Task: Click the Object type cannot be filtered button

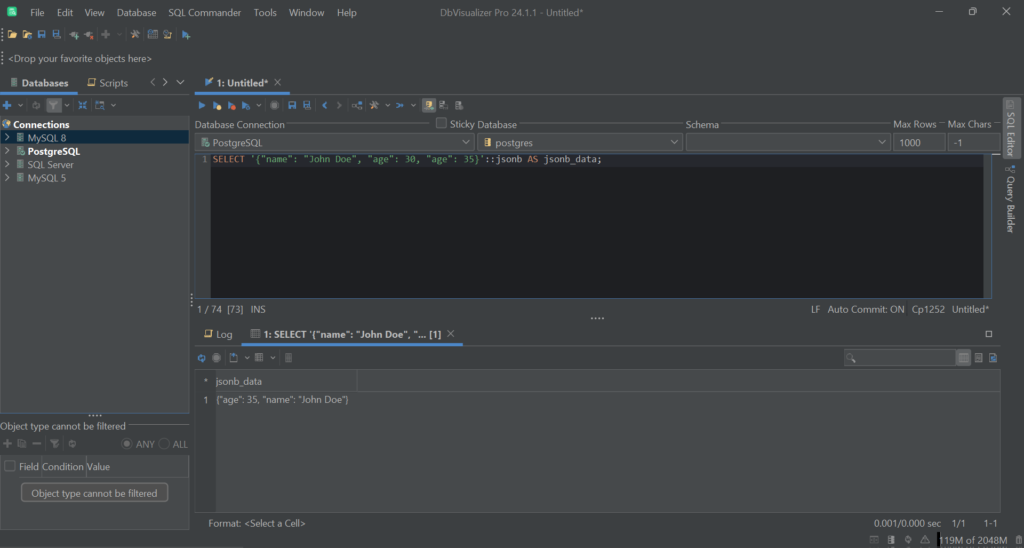Action: [95, 493]
